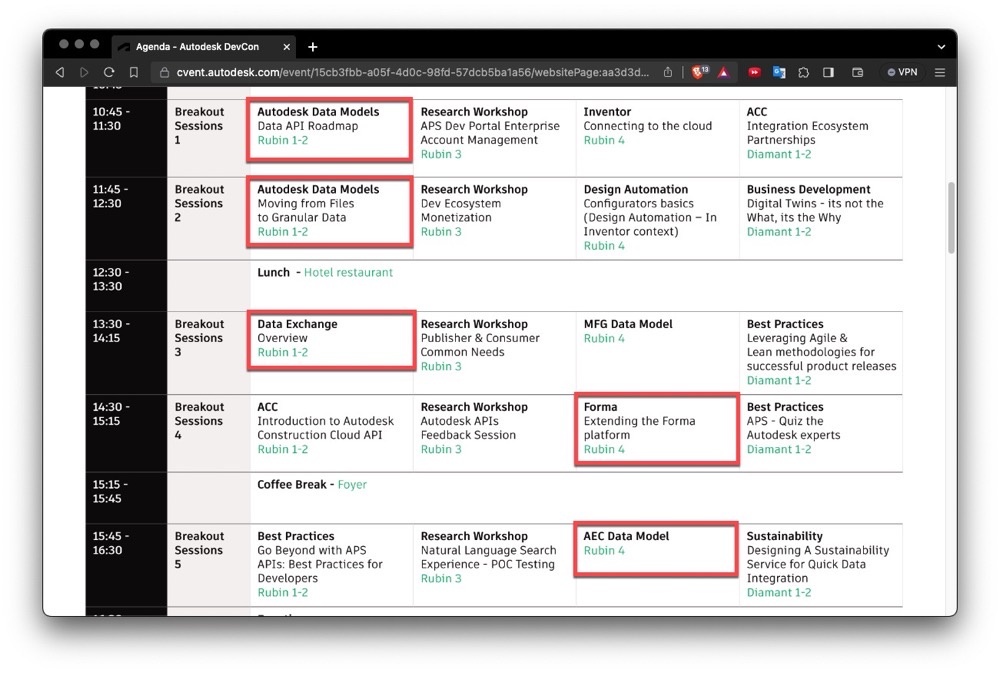
Task: Toggle the browser sidebar panel
Action: (x=829, y=72)
